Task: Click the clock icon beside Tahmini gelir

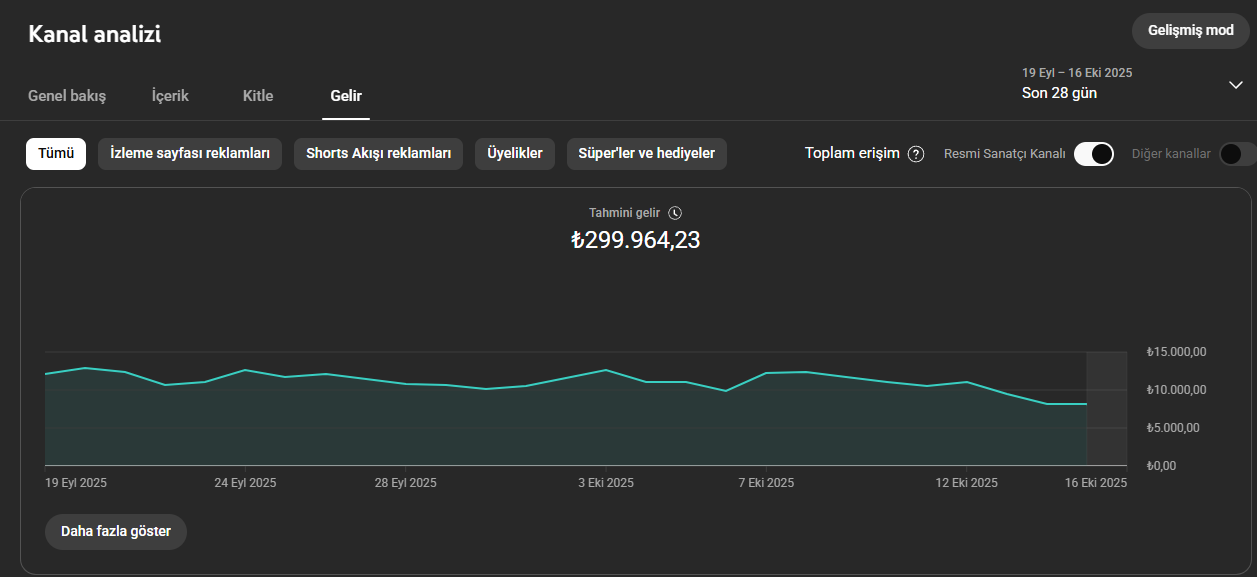Action: (675, 213)
